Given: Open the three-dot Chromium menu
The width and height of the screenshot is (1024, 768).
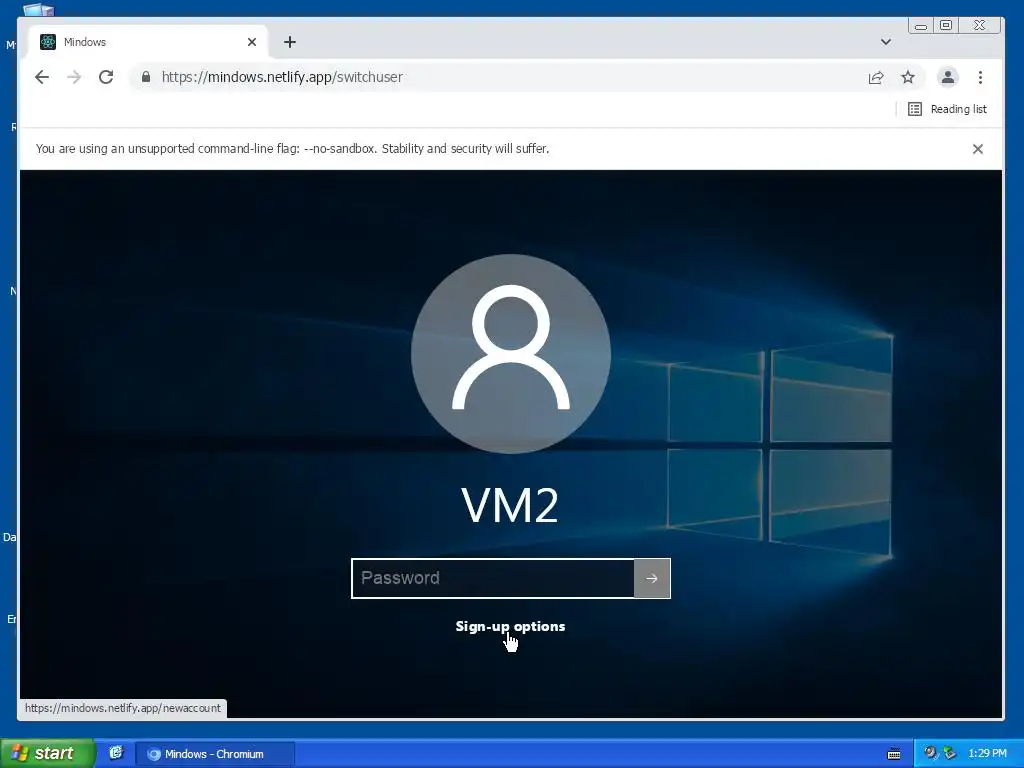Looking at the screenshot, I should tap(980, 78).
